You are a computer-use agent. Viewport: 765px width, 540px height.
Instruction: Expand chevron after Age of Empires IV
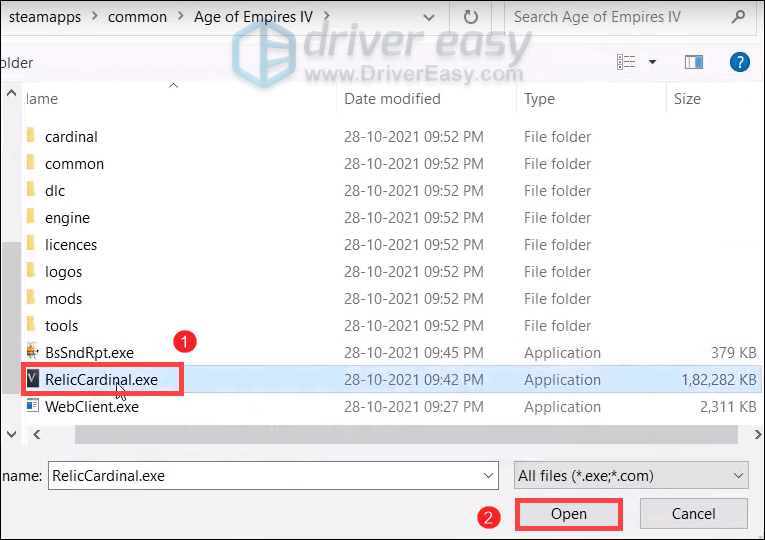coord(326,17)
